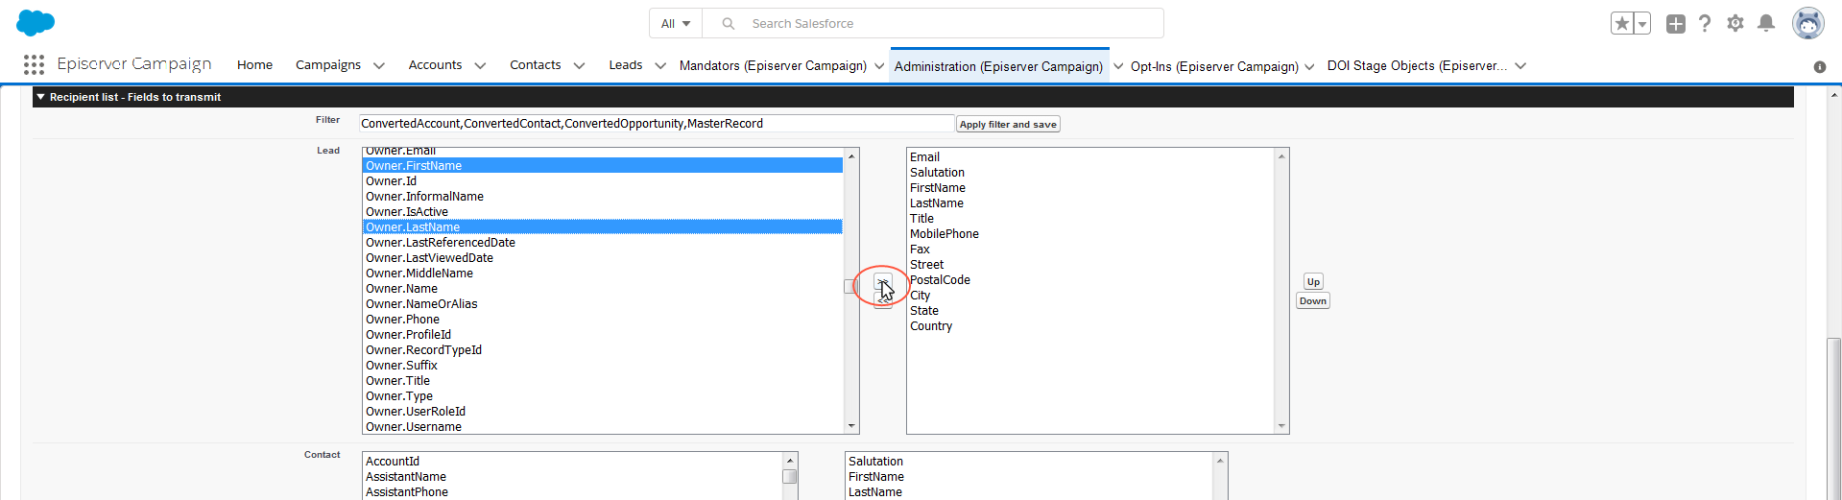
Task: Open the Mandators (Episerver Campaign) tab
Action: 772,66
